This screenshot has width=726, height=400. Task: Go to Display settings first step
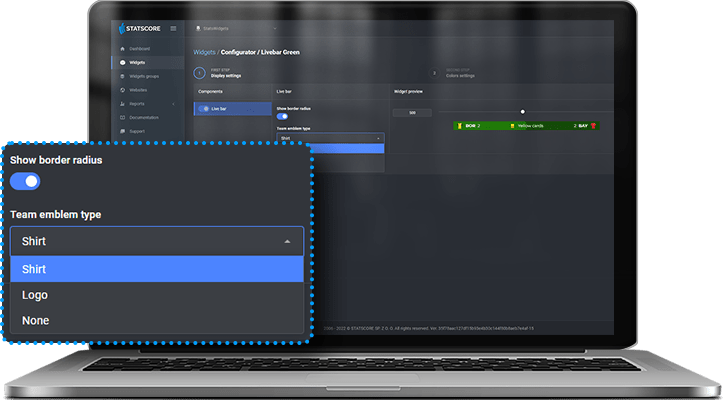(x=225, y=73)
